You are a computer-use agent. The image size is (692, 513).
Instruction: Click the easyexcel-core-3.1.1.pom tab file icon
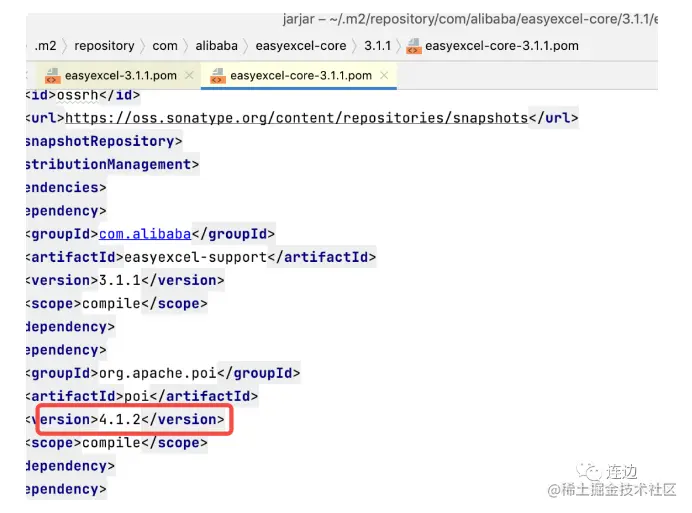coord(218,76)
